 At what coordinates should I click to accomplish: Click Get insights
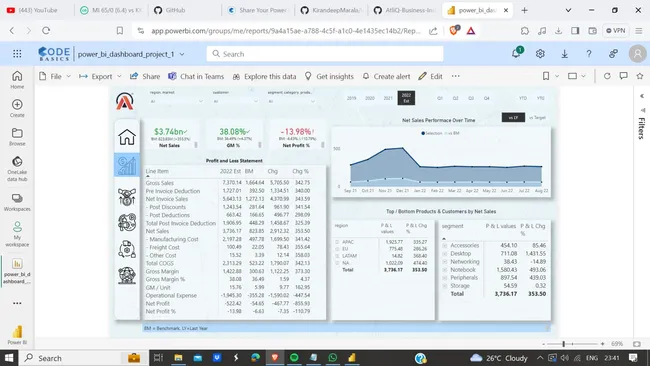[329, 76]
